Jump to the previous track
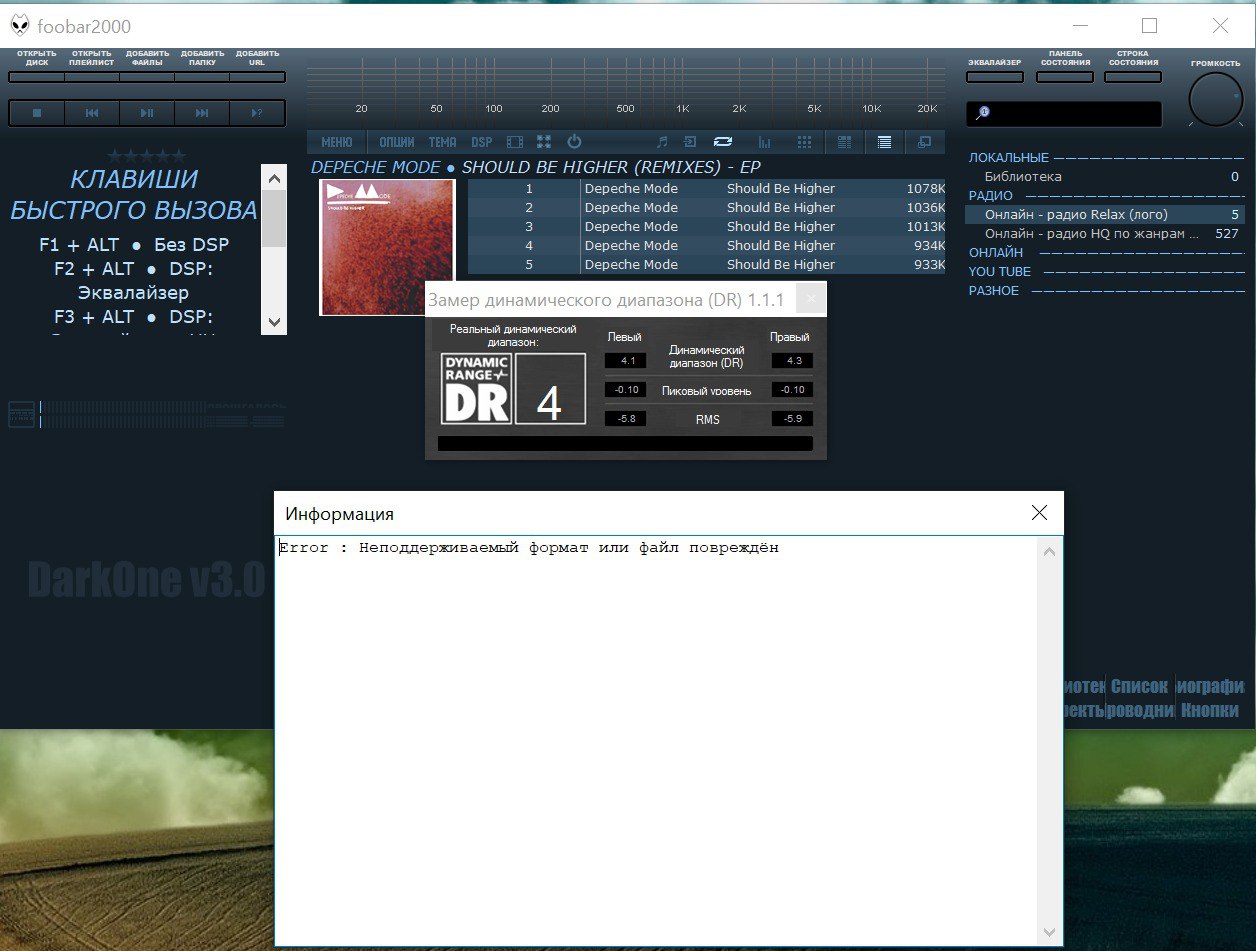Screen dimensions: 1256x951 tap(92, 113)
